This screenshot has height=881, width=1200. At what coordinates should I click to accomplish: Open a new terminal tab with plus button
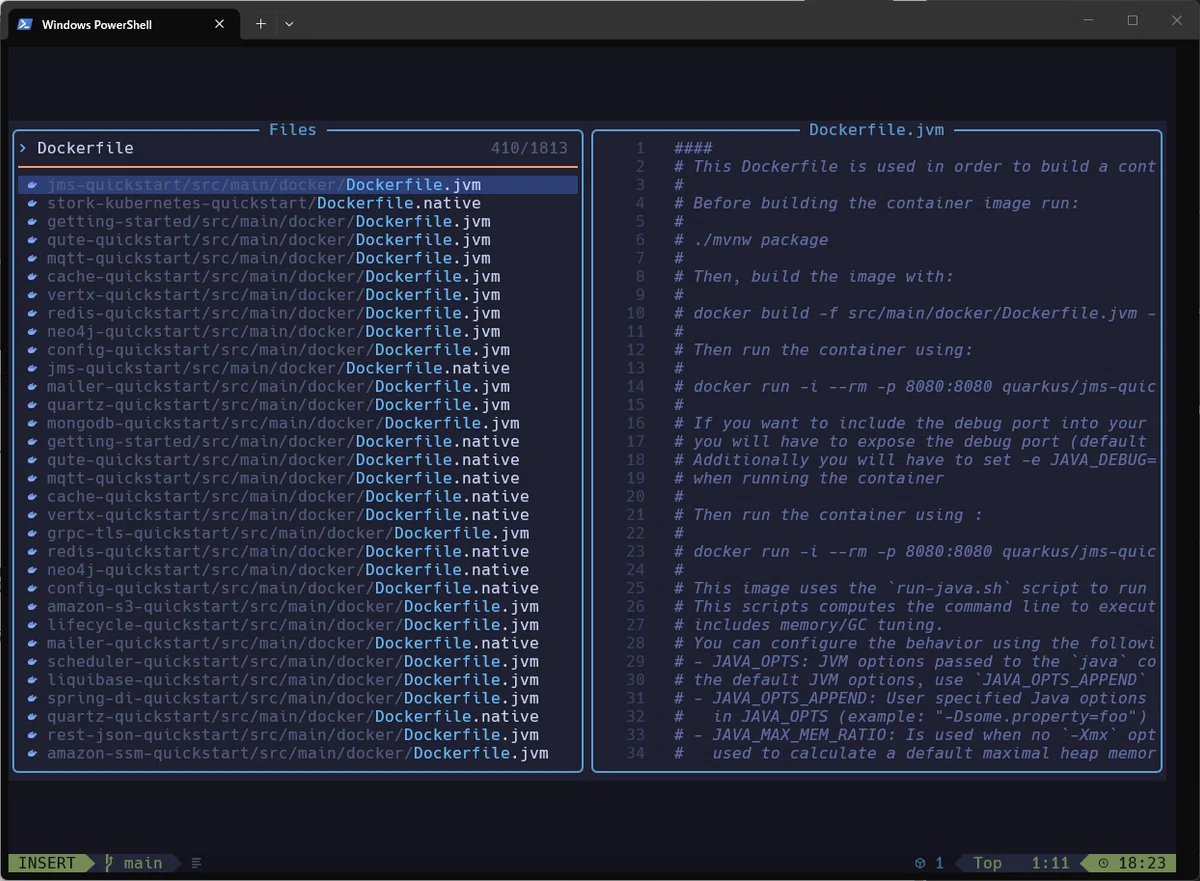pyautogui.click(x=261, y=24)
